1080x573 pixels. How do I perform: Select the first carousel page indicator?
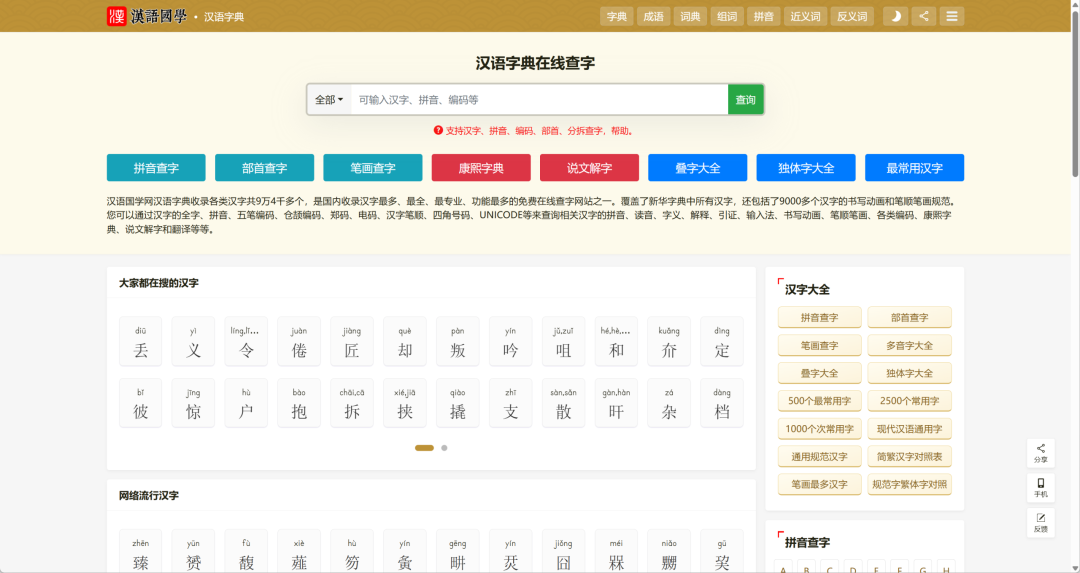(x=424, y=448)
